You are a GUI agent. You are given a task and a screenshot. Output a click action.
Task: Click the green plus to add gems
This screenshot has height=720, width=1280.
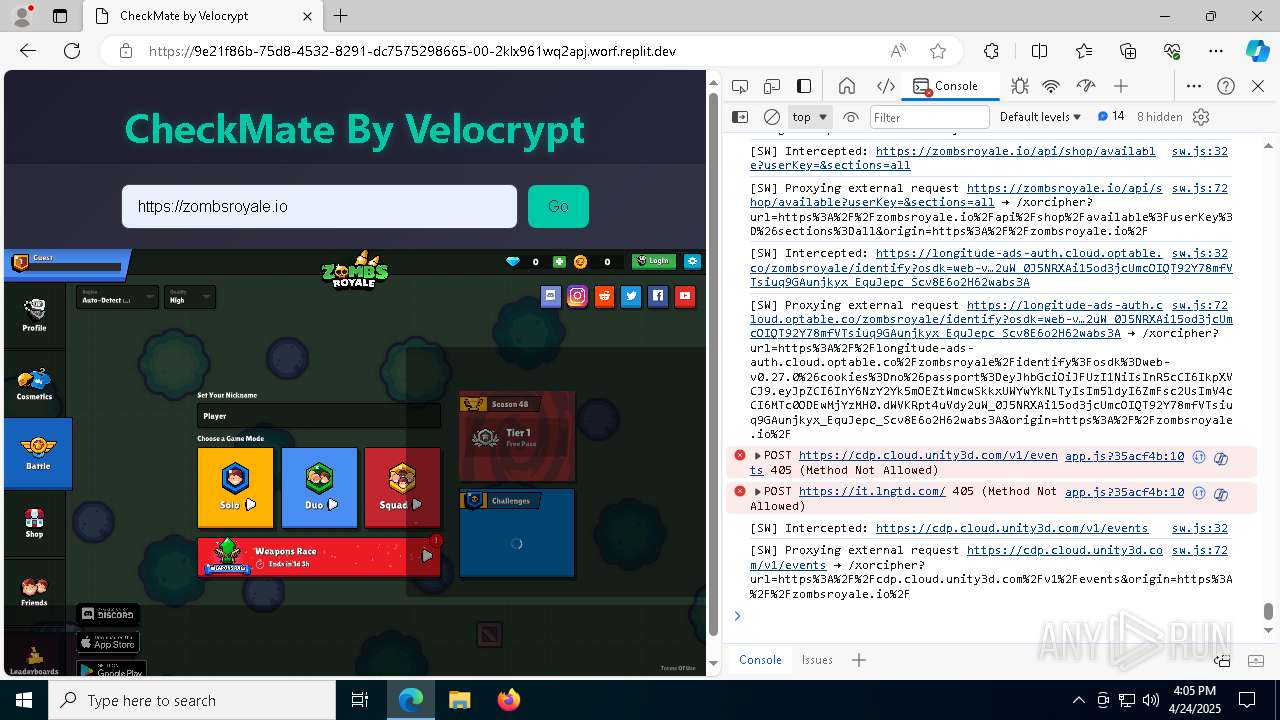coord(559,262)
